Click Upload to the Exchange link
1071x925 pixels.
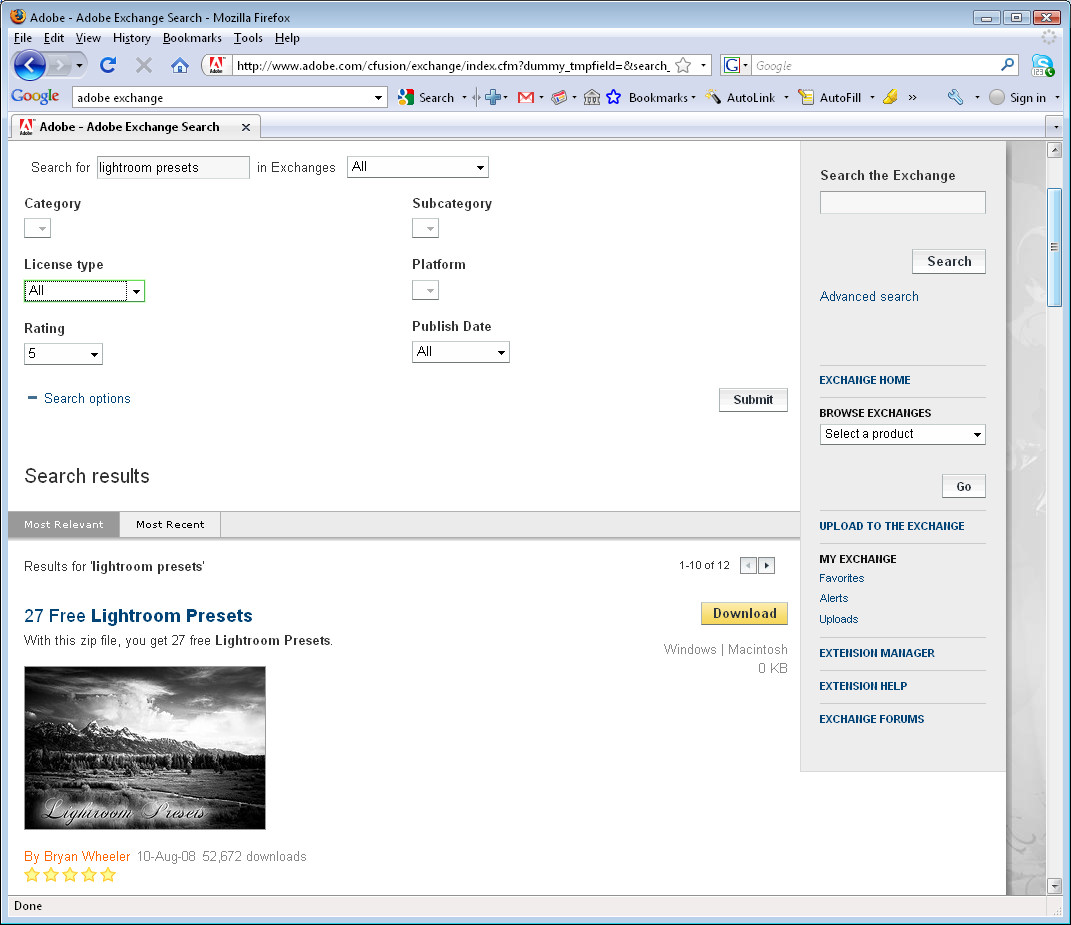coord(891,526)
